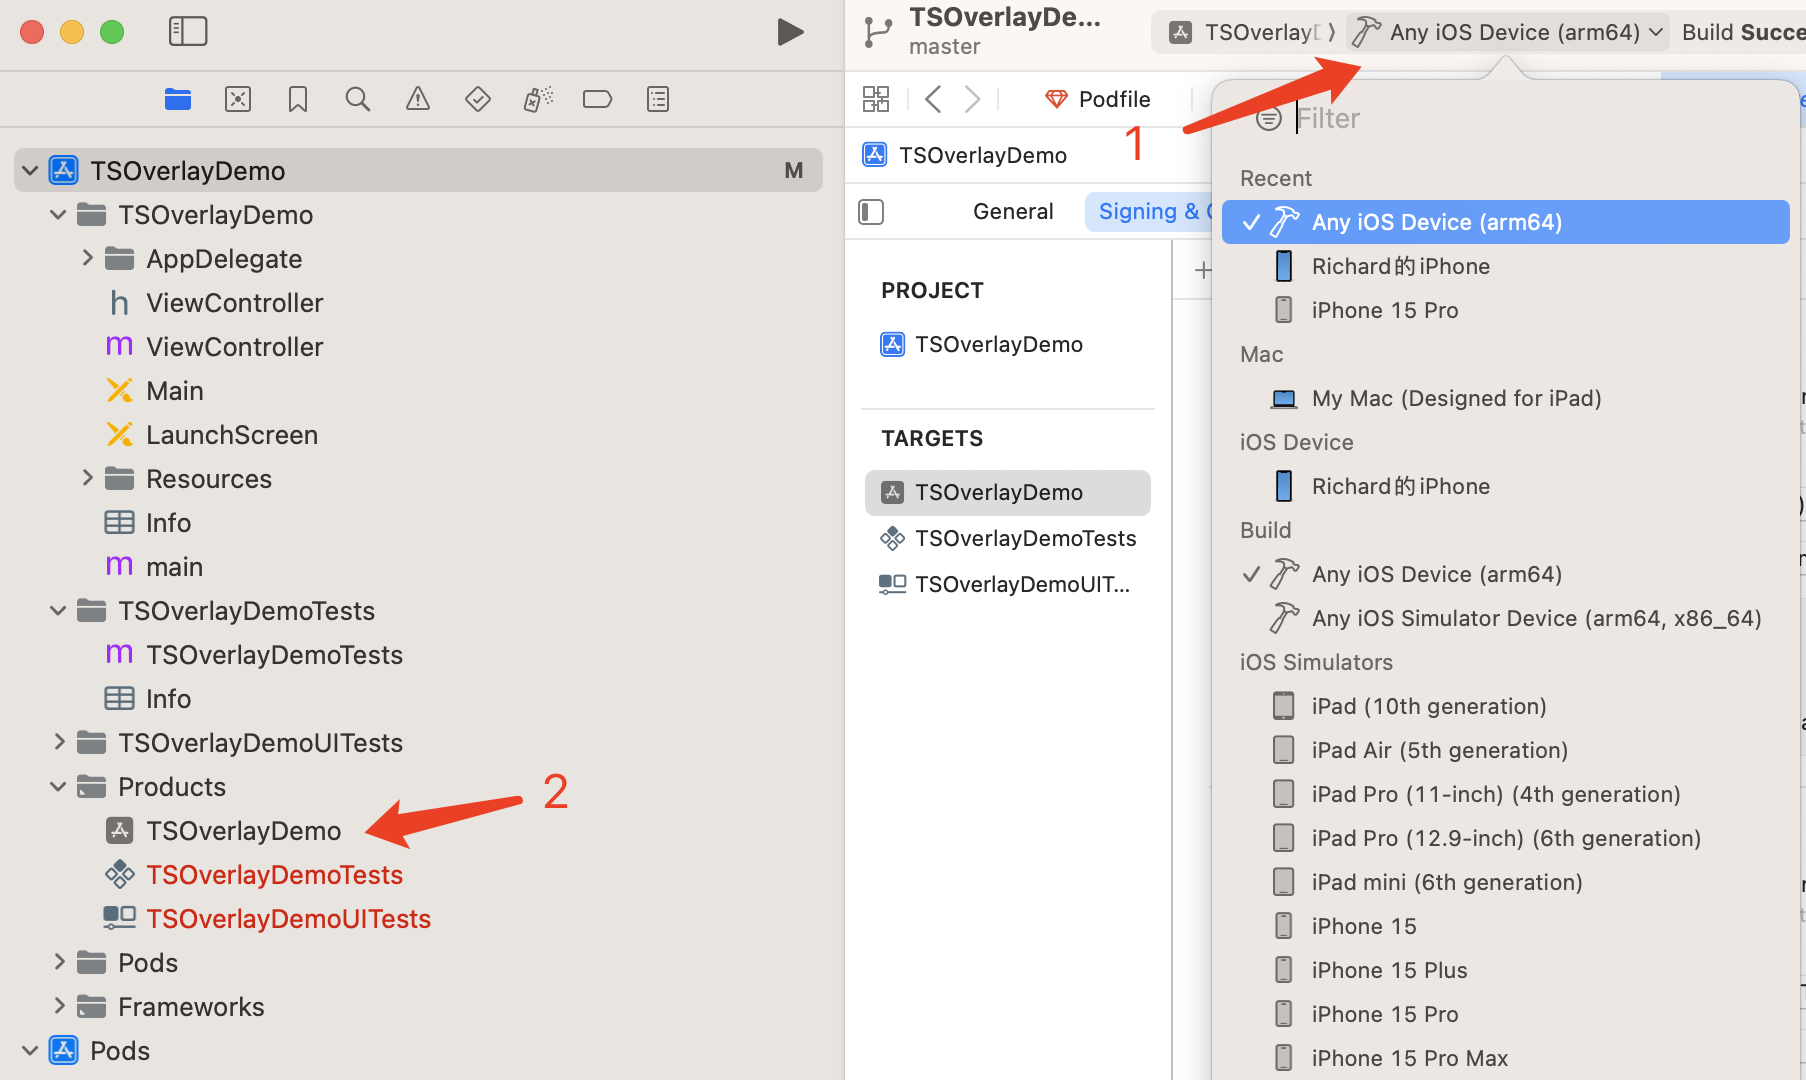Expand the AppDelegate folder
Screen dimensions: 1806x1080
(87, 259)
